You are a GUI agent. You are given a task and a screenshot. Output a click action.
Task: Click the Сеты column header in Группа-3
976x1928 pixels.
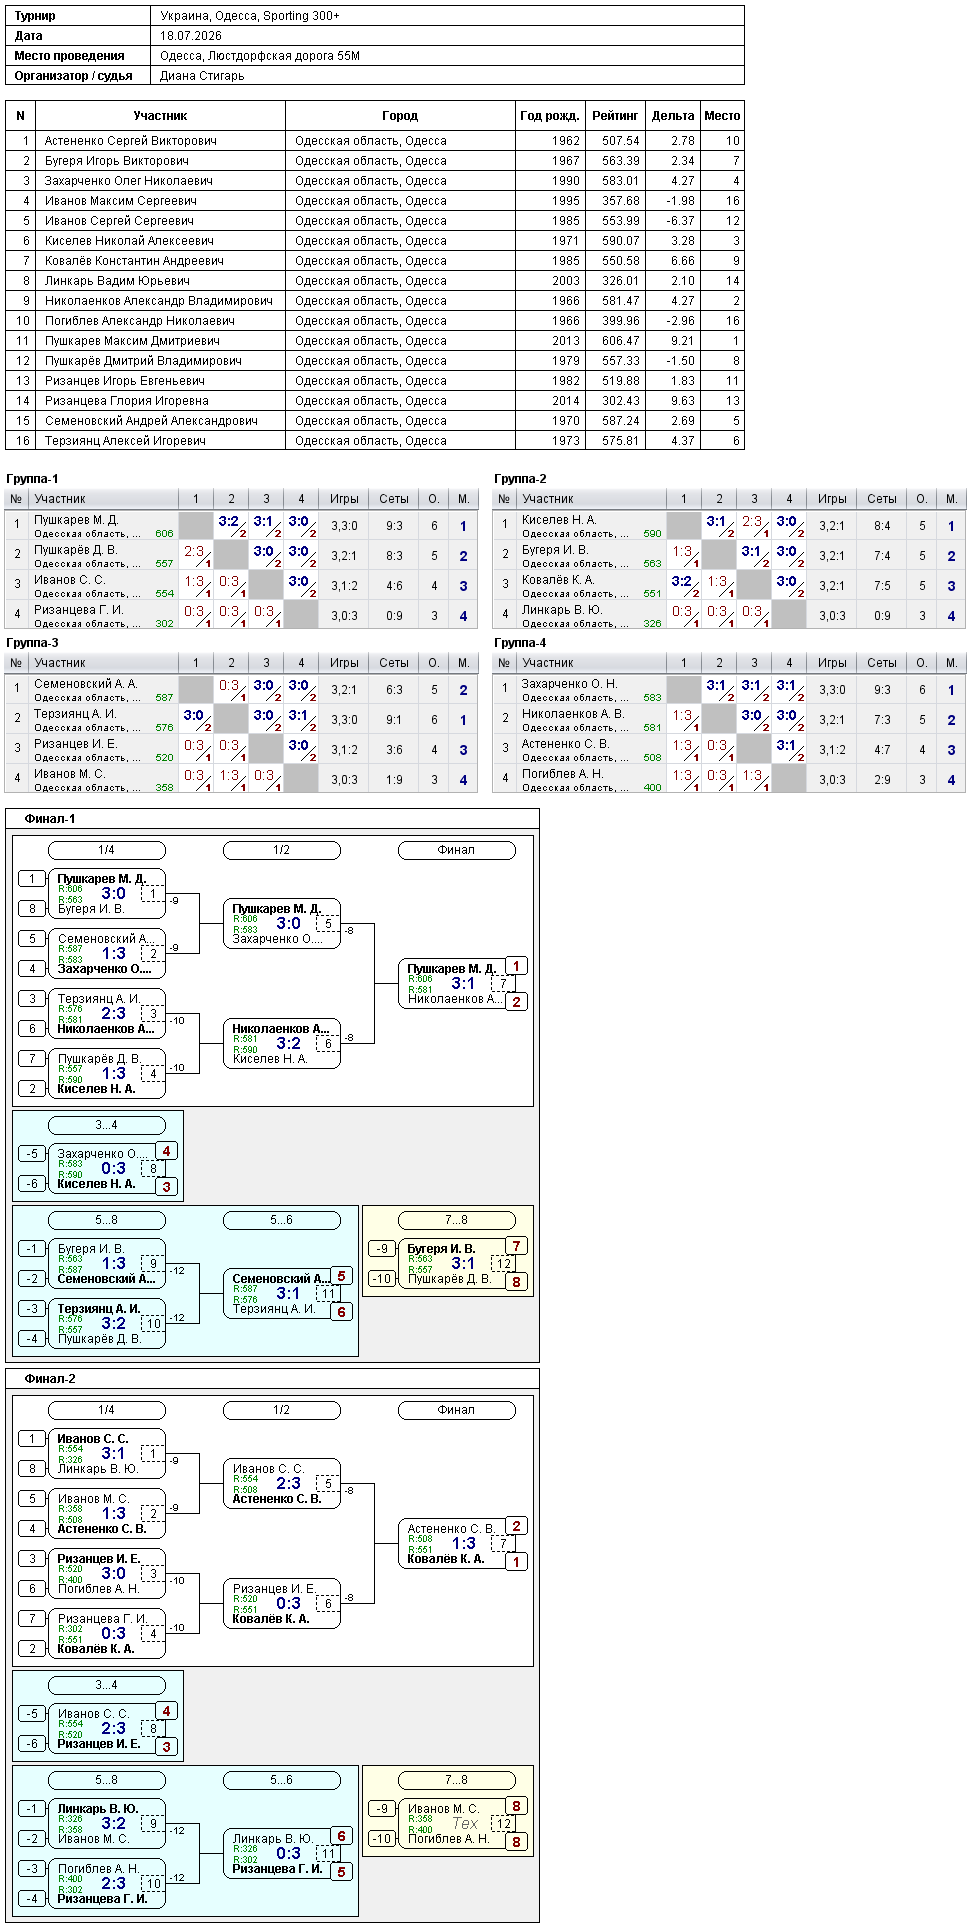point(394,663)
